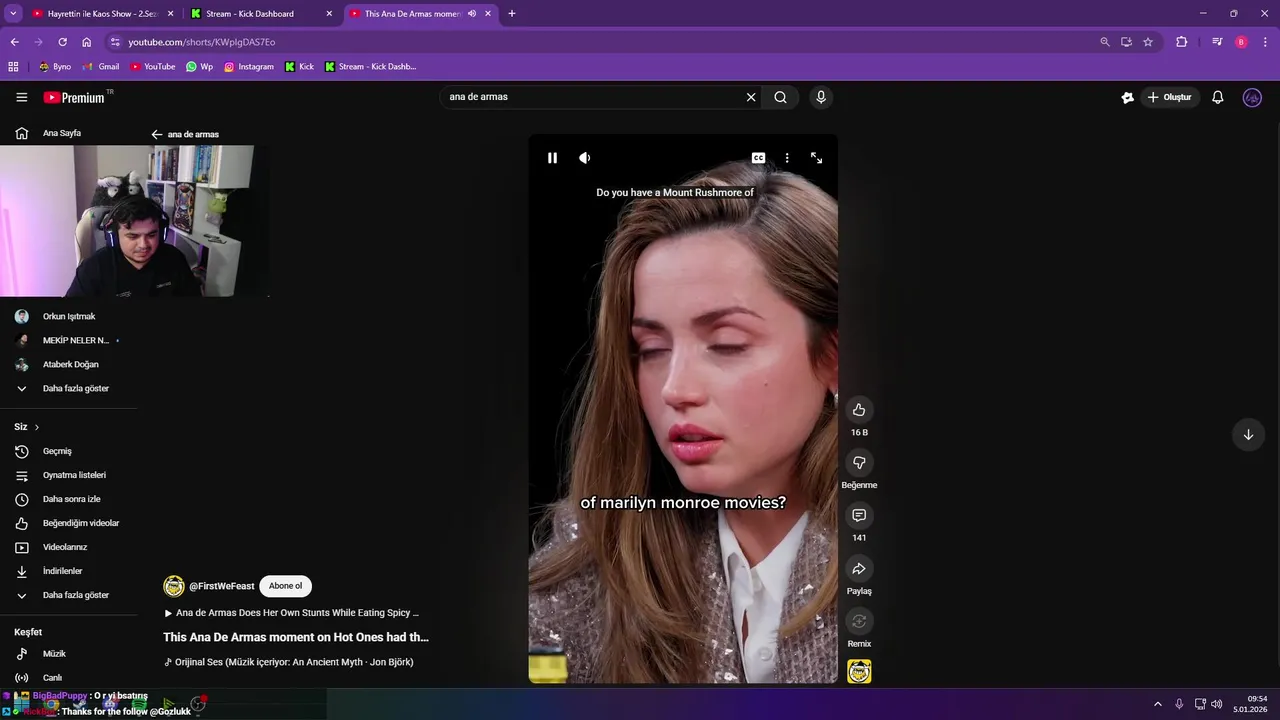This screenshot has width=1280, height=720.
Task: Reload the current page
Action: [62, 42]
